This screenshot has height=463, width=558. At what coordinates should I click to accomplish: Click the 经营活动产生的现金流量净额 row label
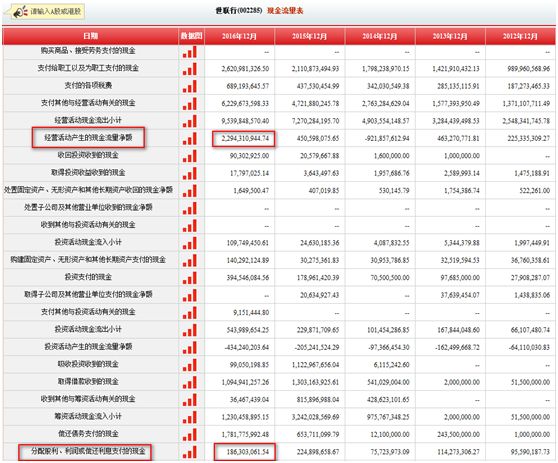pos(88,137)
